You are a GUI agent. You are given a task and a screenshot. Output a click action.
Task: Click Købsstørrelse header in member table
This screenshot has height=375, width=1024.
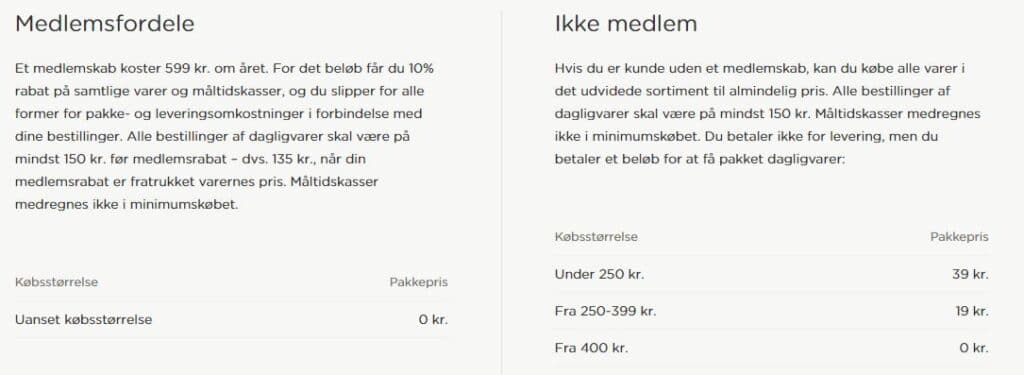click(x=56, y=282)
